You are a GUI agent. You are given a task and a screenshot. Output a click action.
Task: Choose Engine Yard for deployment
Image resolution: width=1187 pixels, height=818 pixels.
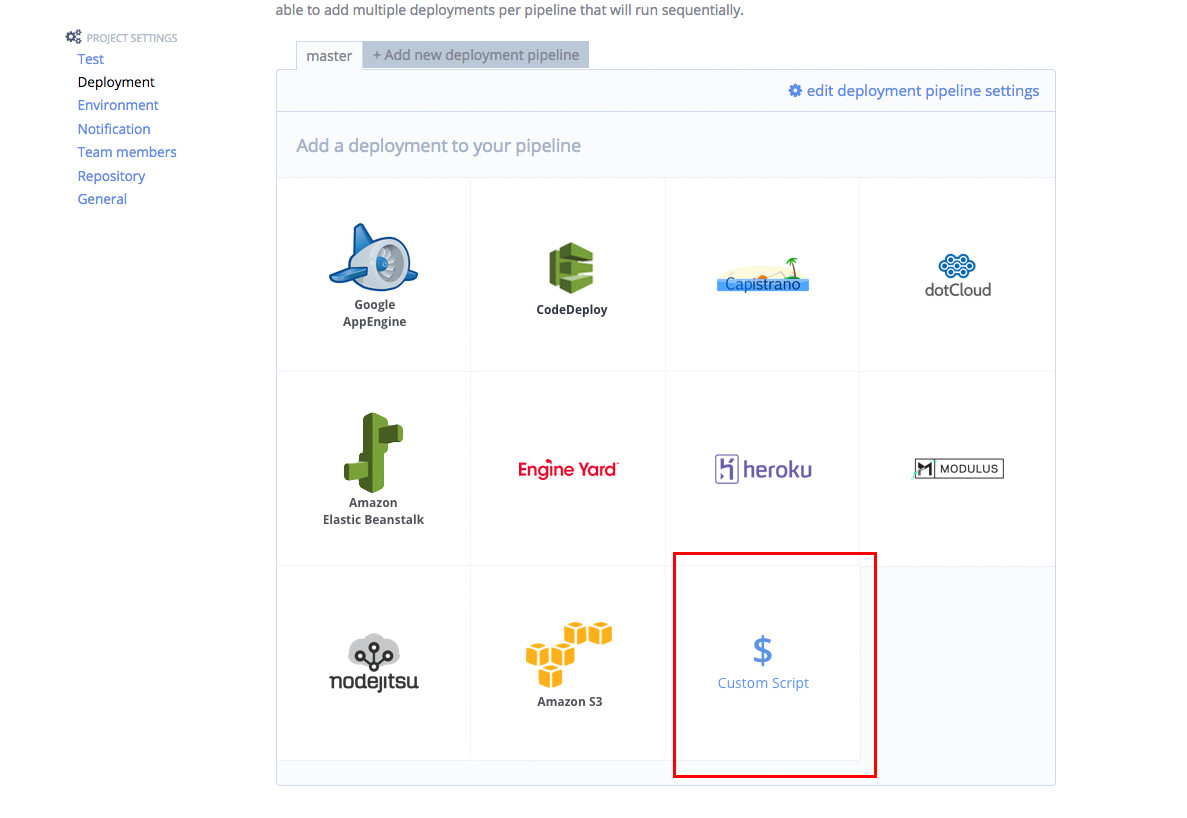click(568, 468)
